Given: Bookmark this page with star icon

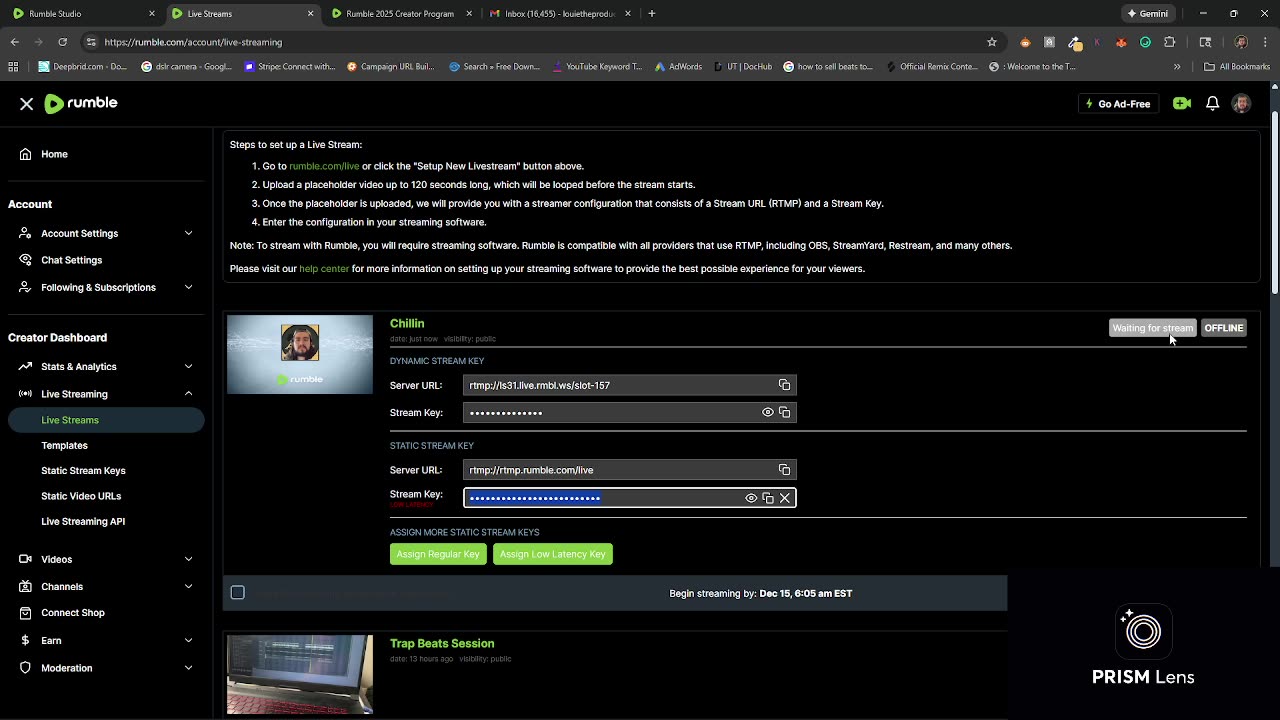Looking at the screenshot, I should [x=992, y=42].
